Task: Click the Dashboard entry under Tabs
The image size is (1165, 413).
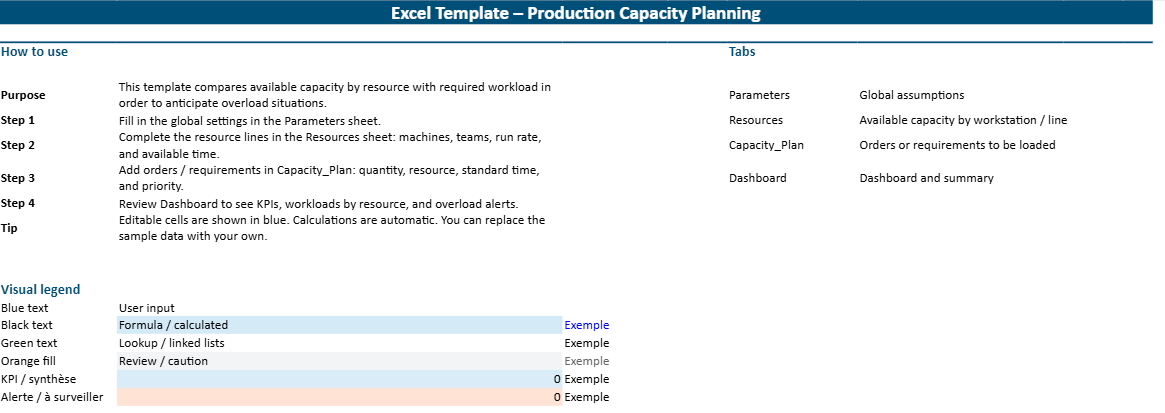Action: tap(757, 178)
